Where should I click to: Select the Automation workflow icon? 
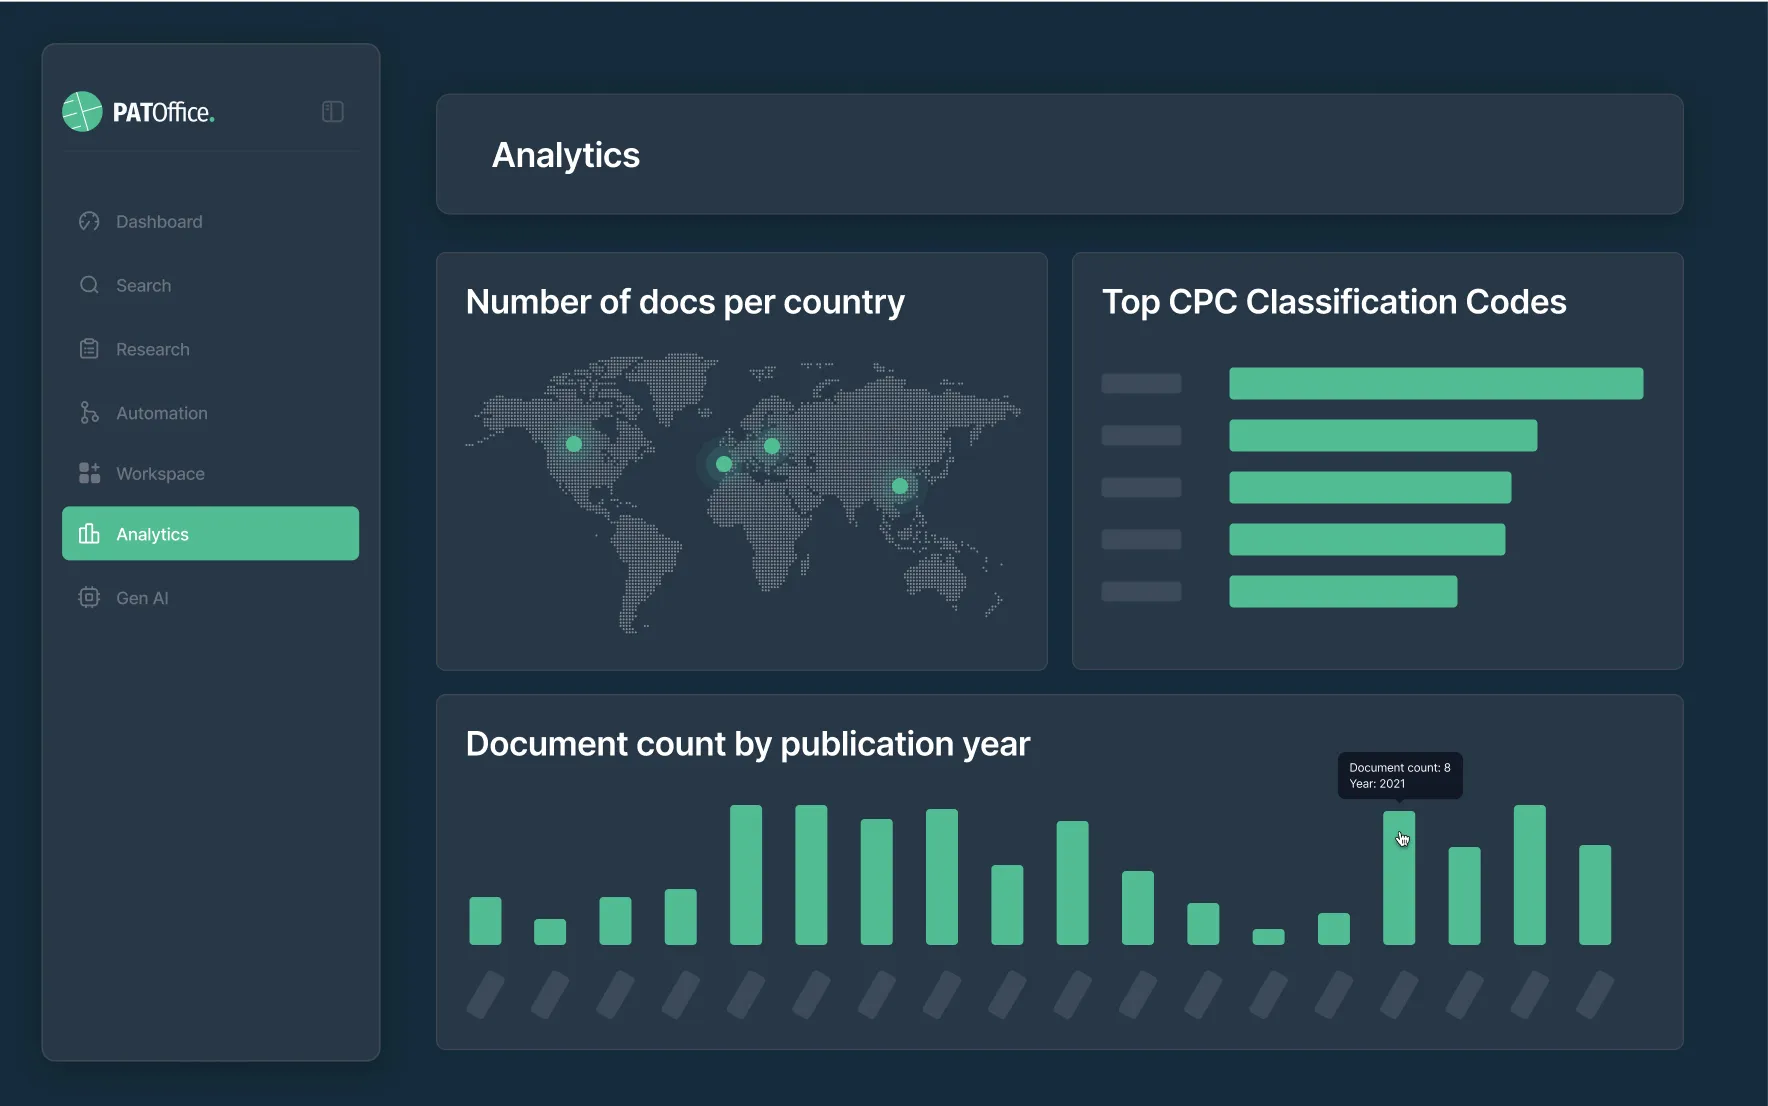click(89, 412)
